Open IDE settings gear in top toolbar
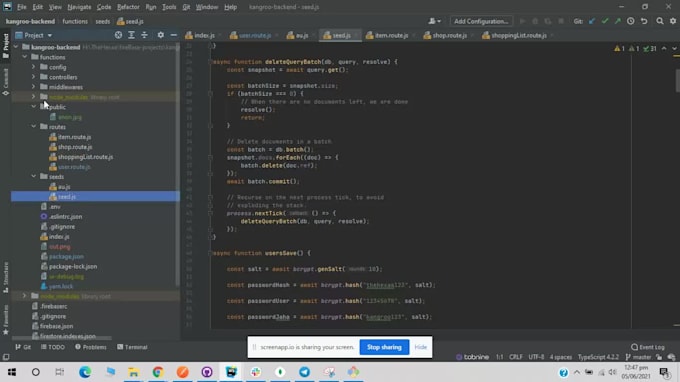This screenshot has width=680, height=382. point(673,21)
